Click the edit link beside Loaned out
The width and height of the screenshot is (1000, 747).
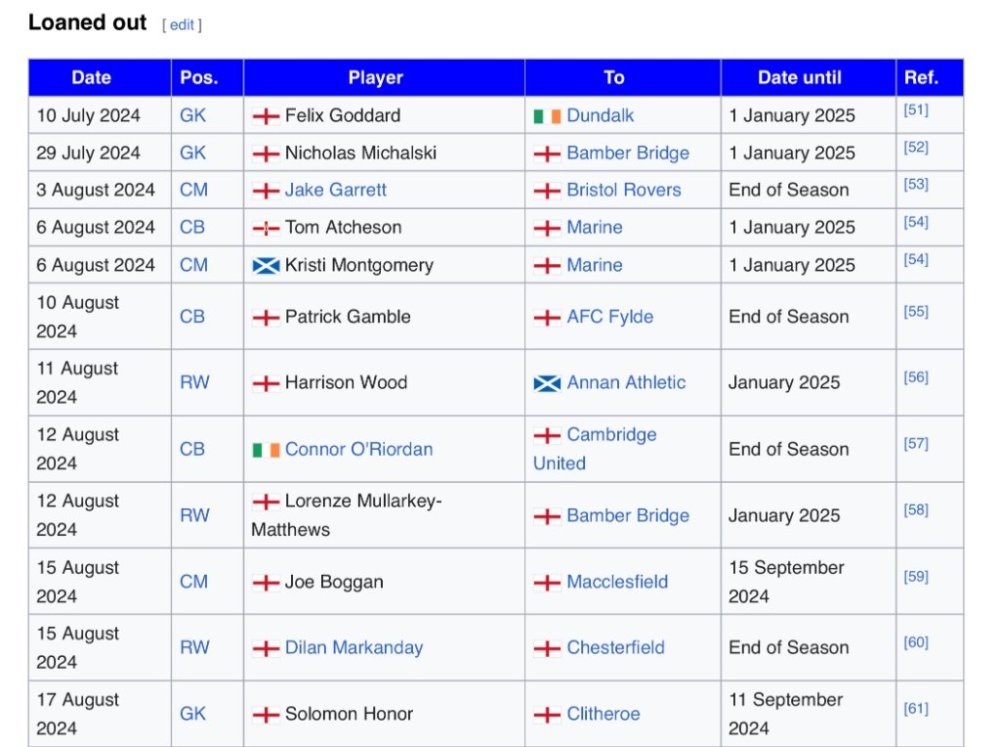181,25
